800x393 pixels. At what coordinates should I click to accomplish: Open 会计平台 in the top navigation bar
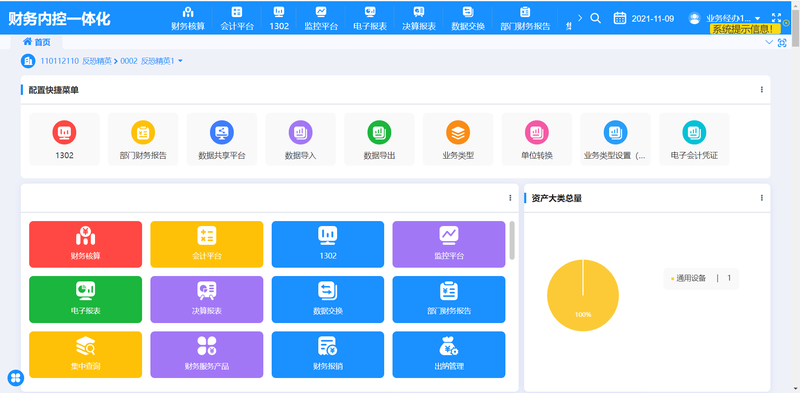(237, 18)
